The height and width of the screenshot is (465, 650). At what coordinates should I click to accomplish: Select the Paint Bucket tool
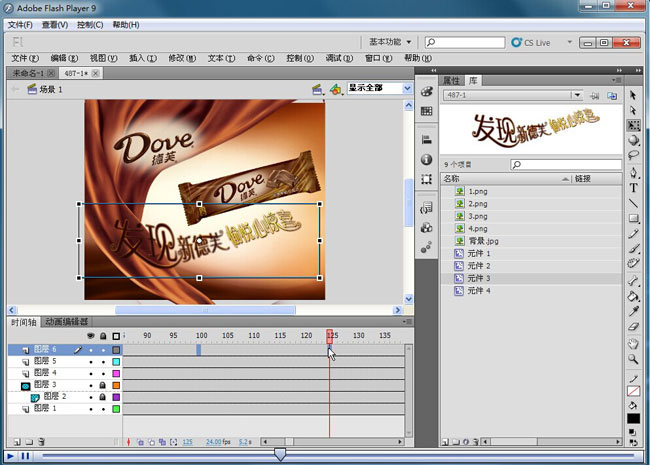coord(633,296)
